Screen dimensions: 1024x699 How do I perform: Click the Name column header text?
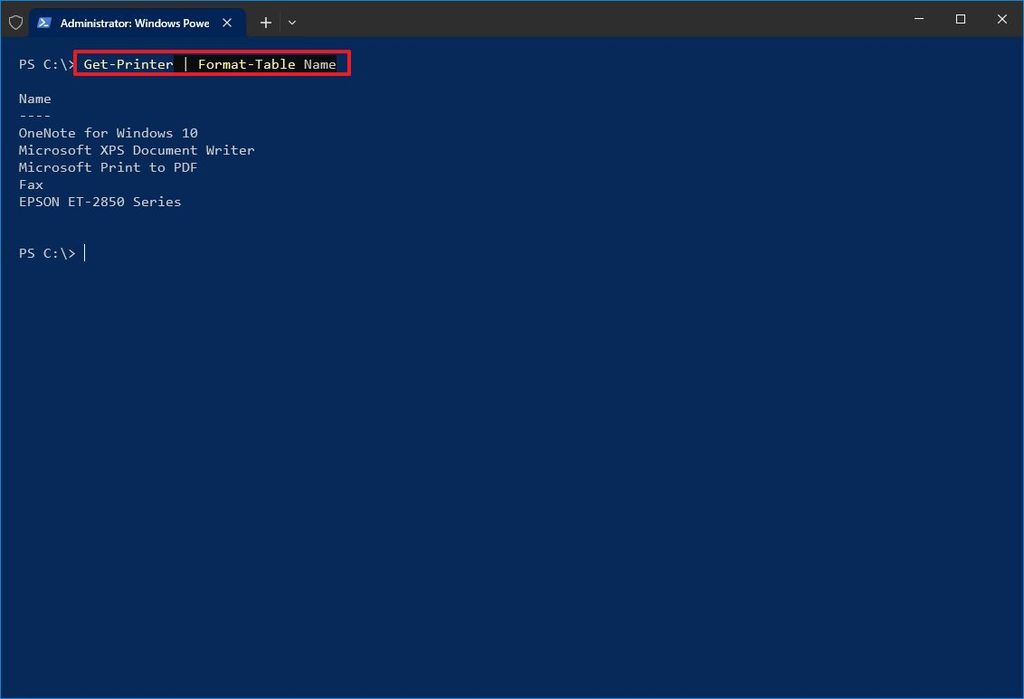(x=34, y=98)
